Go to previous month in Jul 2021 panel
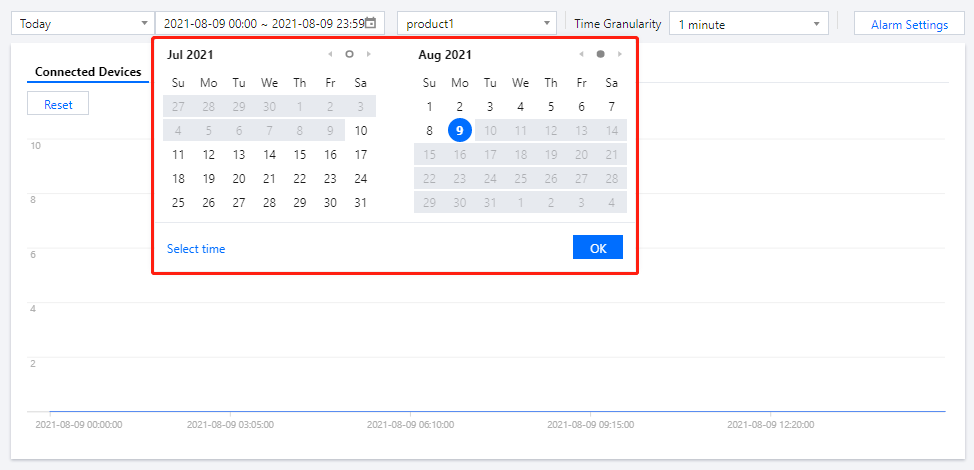The height and width of the screenshot is (470, 974). point(331,54)
